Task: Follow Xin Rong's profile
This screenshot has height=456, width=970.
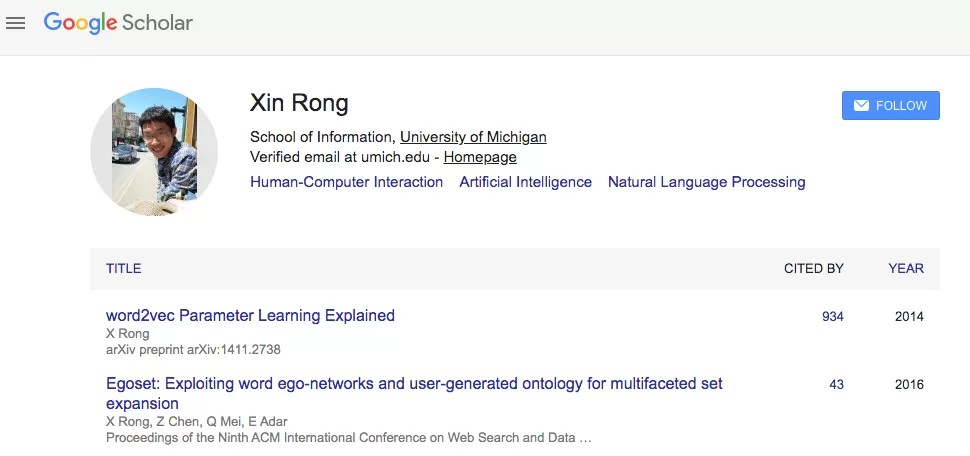Action: tap(890, 106)
